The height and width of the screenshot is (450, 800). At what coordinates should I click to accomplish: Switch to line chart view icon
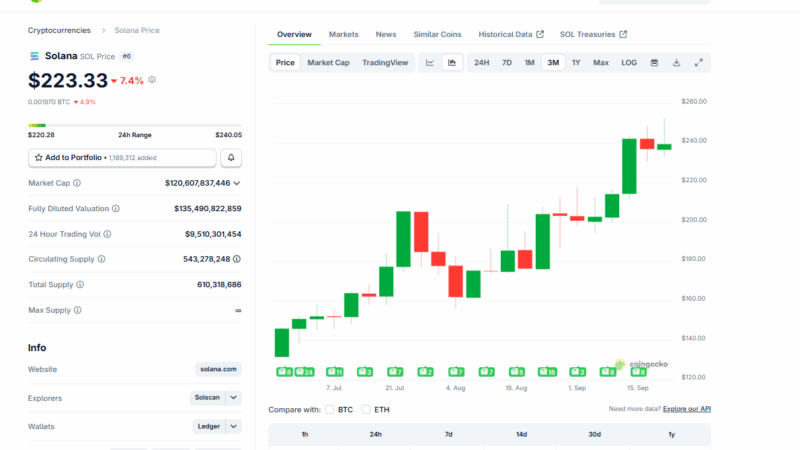click(x=430, y=63)
